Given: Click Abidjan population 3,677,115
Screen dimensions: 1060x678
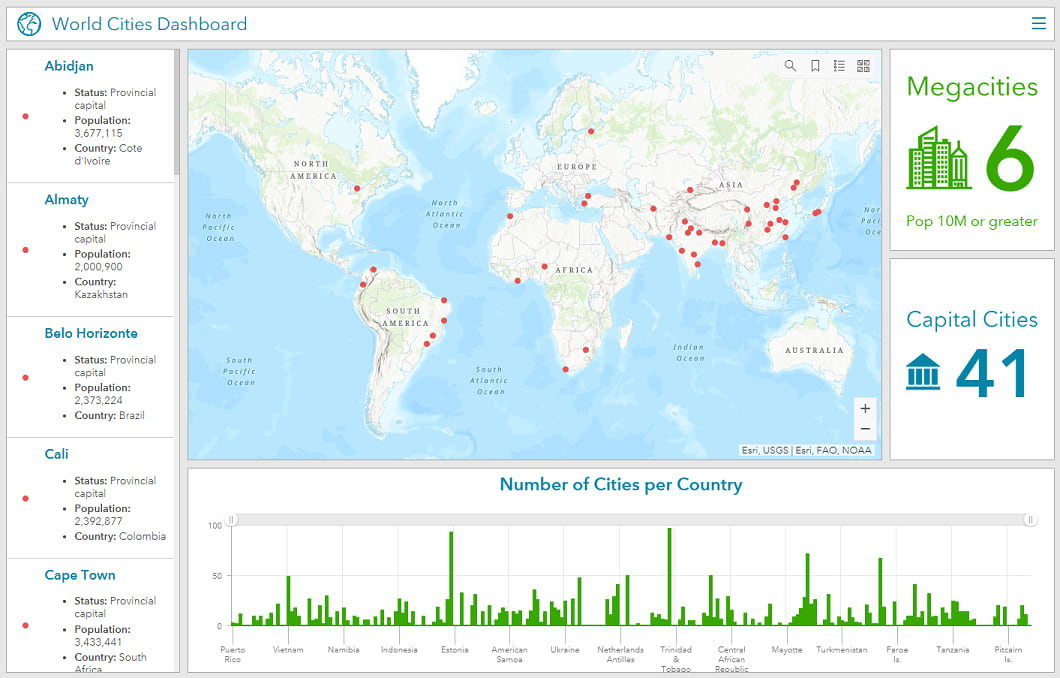Looking at the screenshot, I should tap(99, 133).
